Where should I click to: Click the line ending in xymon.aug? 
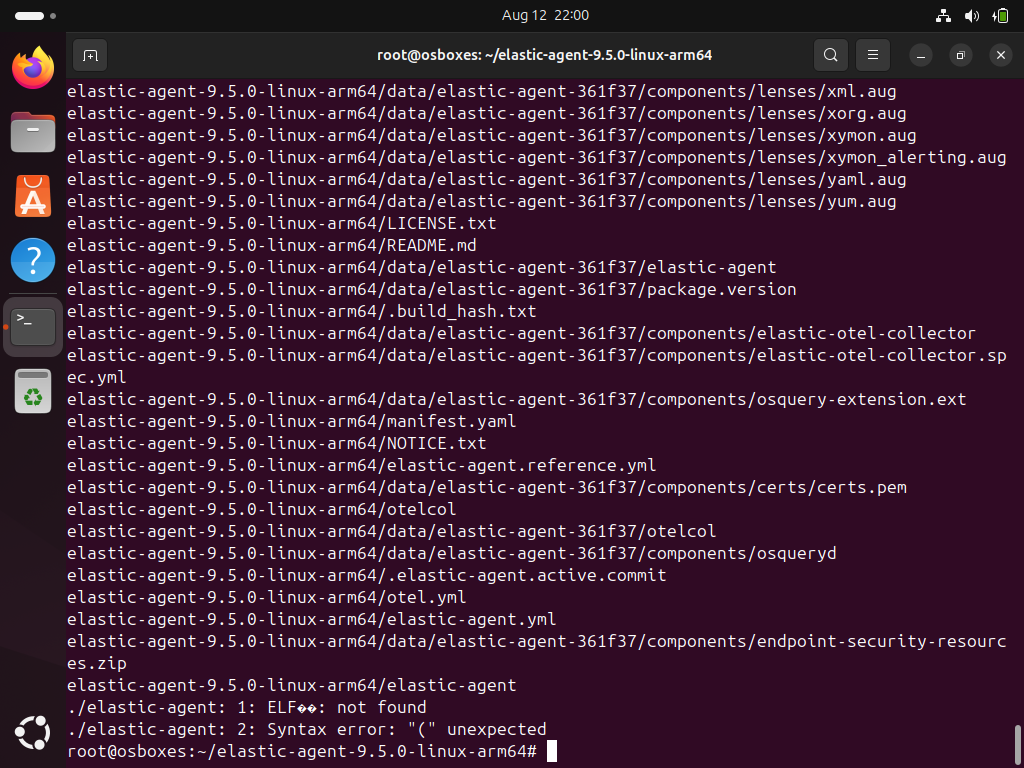[x=492, y=136]
